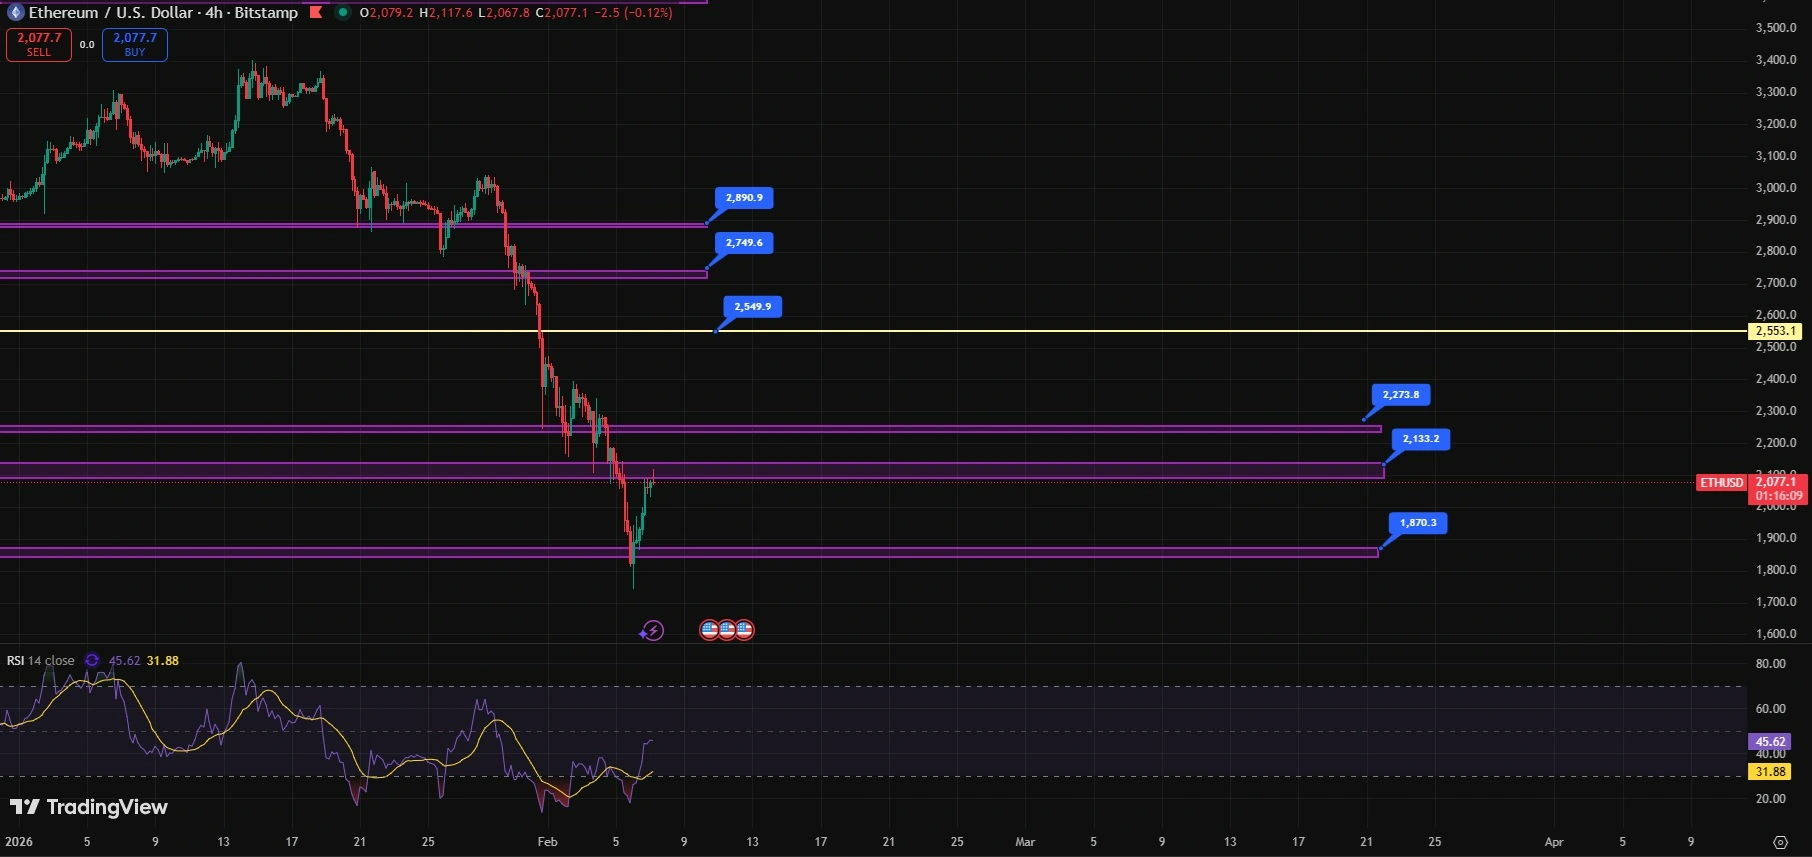Click the purple 45.62 RSI legend value
Screen dimensions: 1812x857
click(124, 661)
